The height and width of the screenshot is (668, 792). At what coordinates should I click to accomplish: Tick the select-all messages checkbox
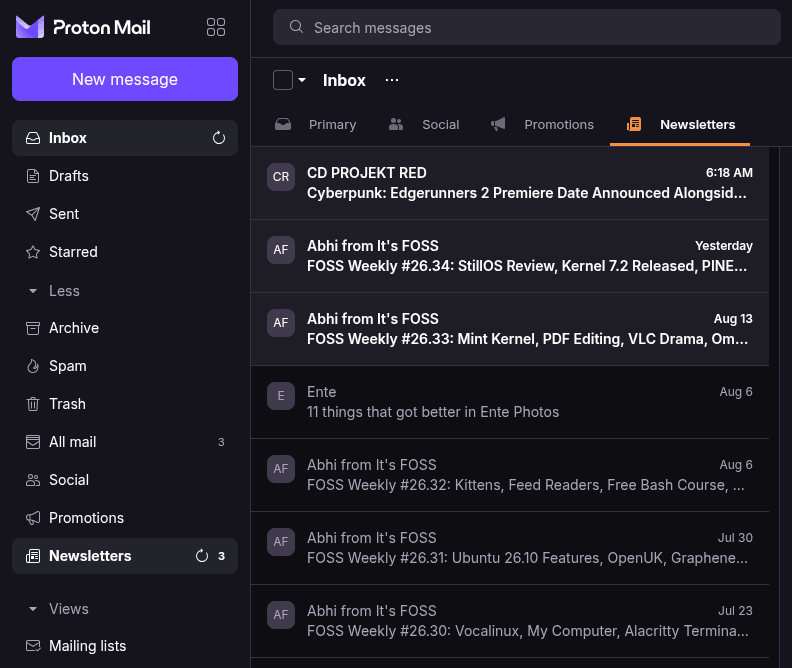pyautogui.click(x=282, y=80)
